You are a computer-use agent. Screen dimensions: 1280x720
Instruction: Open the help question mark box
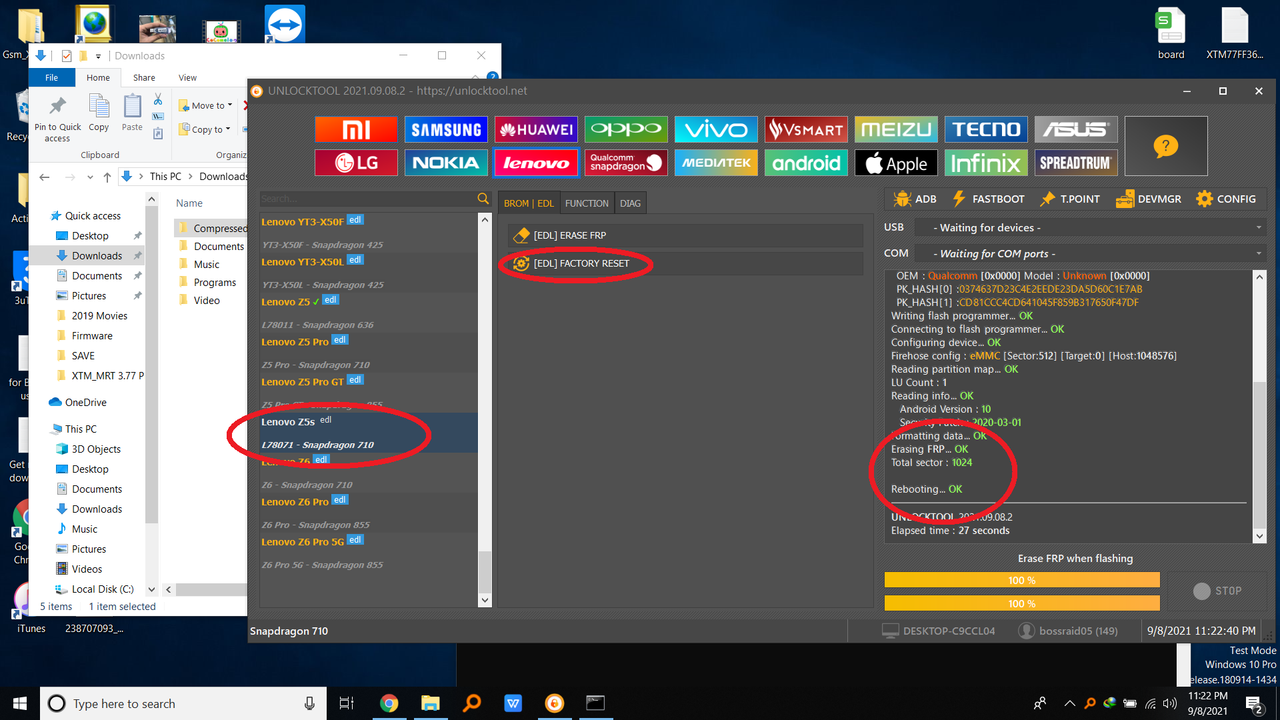1166,146
